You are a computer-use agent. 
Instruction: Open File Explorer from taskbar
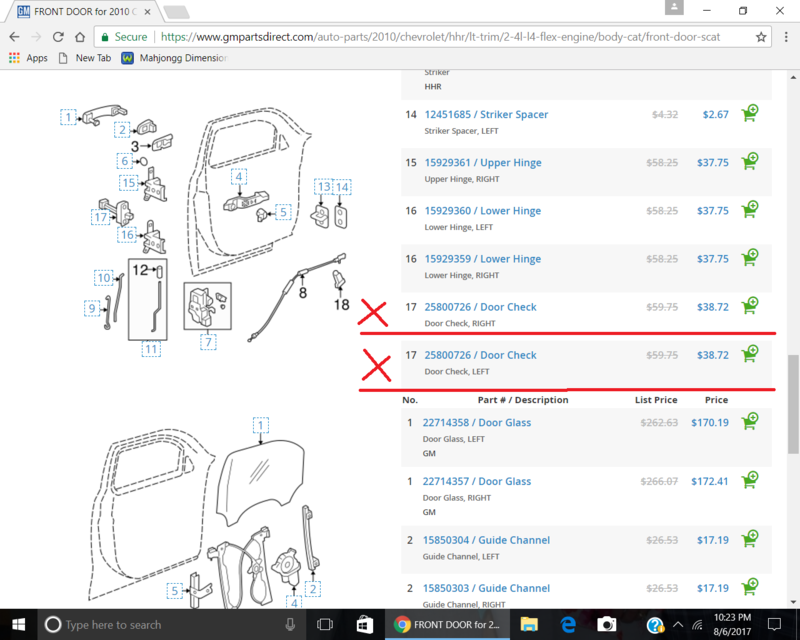tap(529, 624)
